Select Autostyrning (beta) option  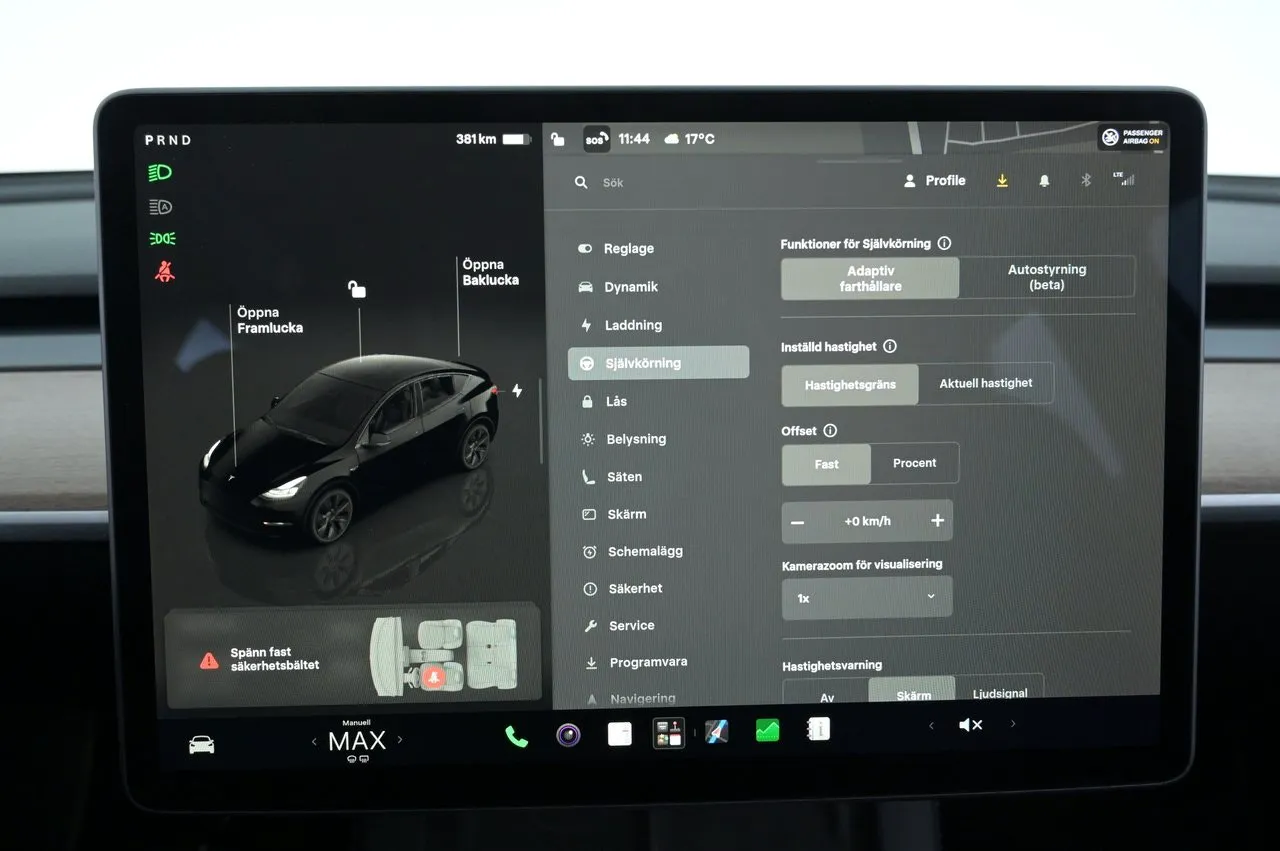tap(1047, 277)
